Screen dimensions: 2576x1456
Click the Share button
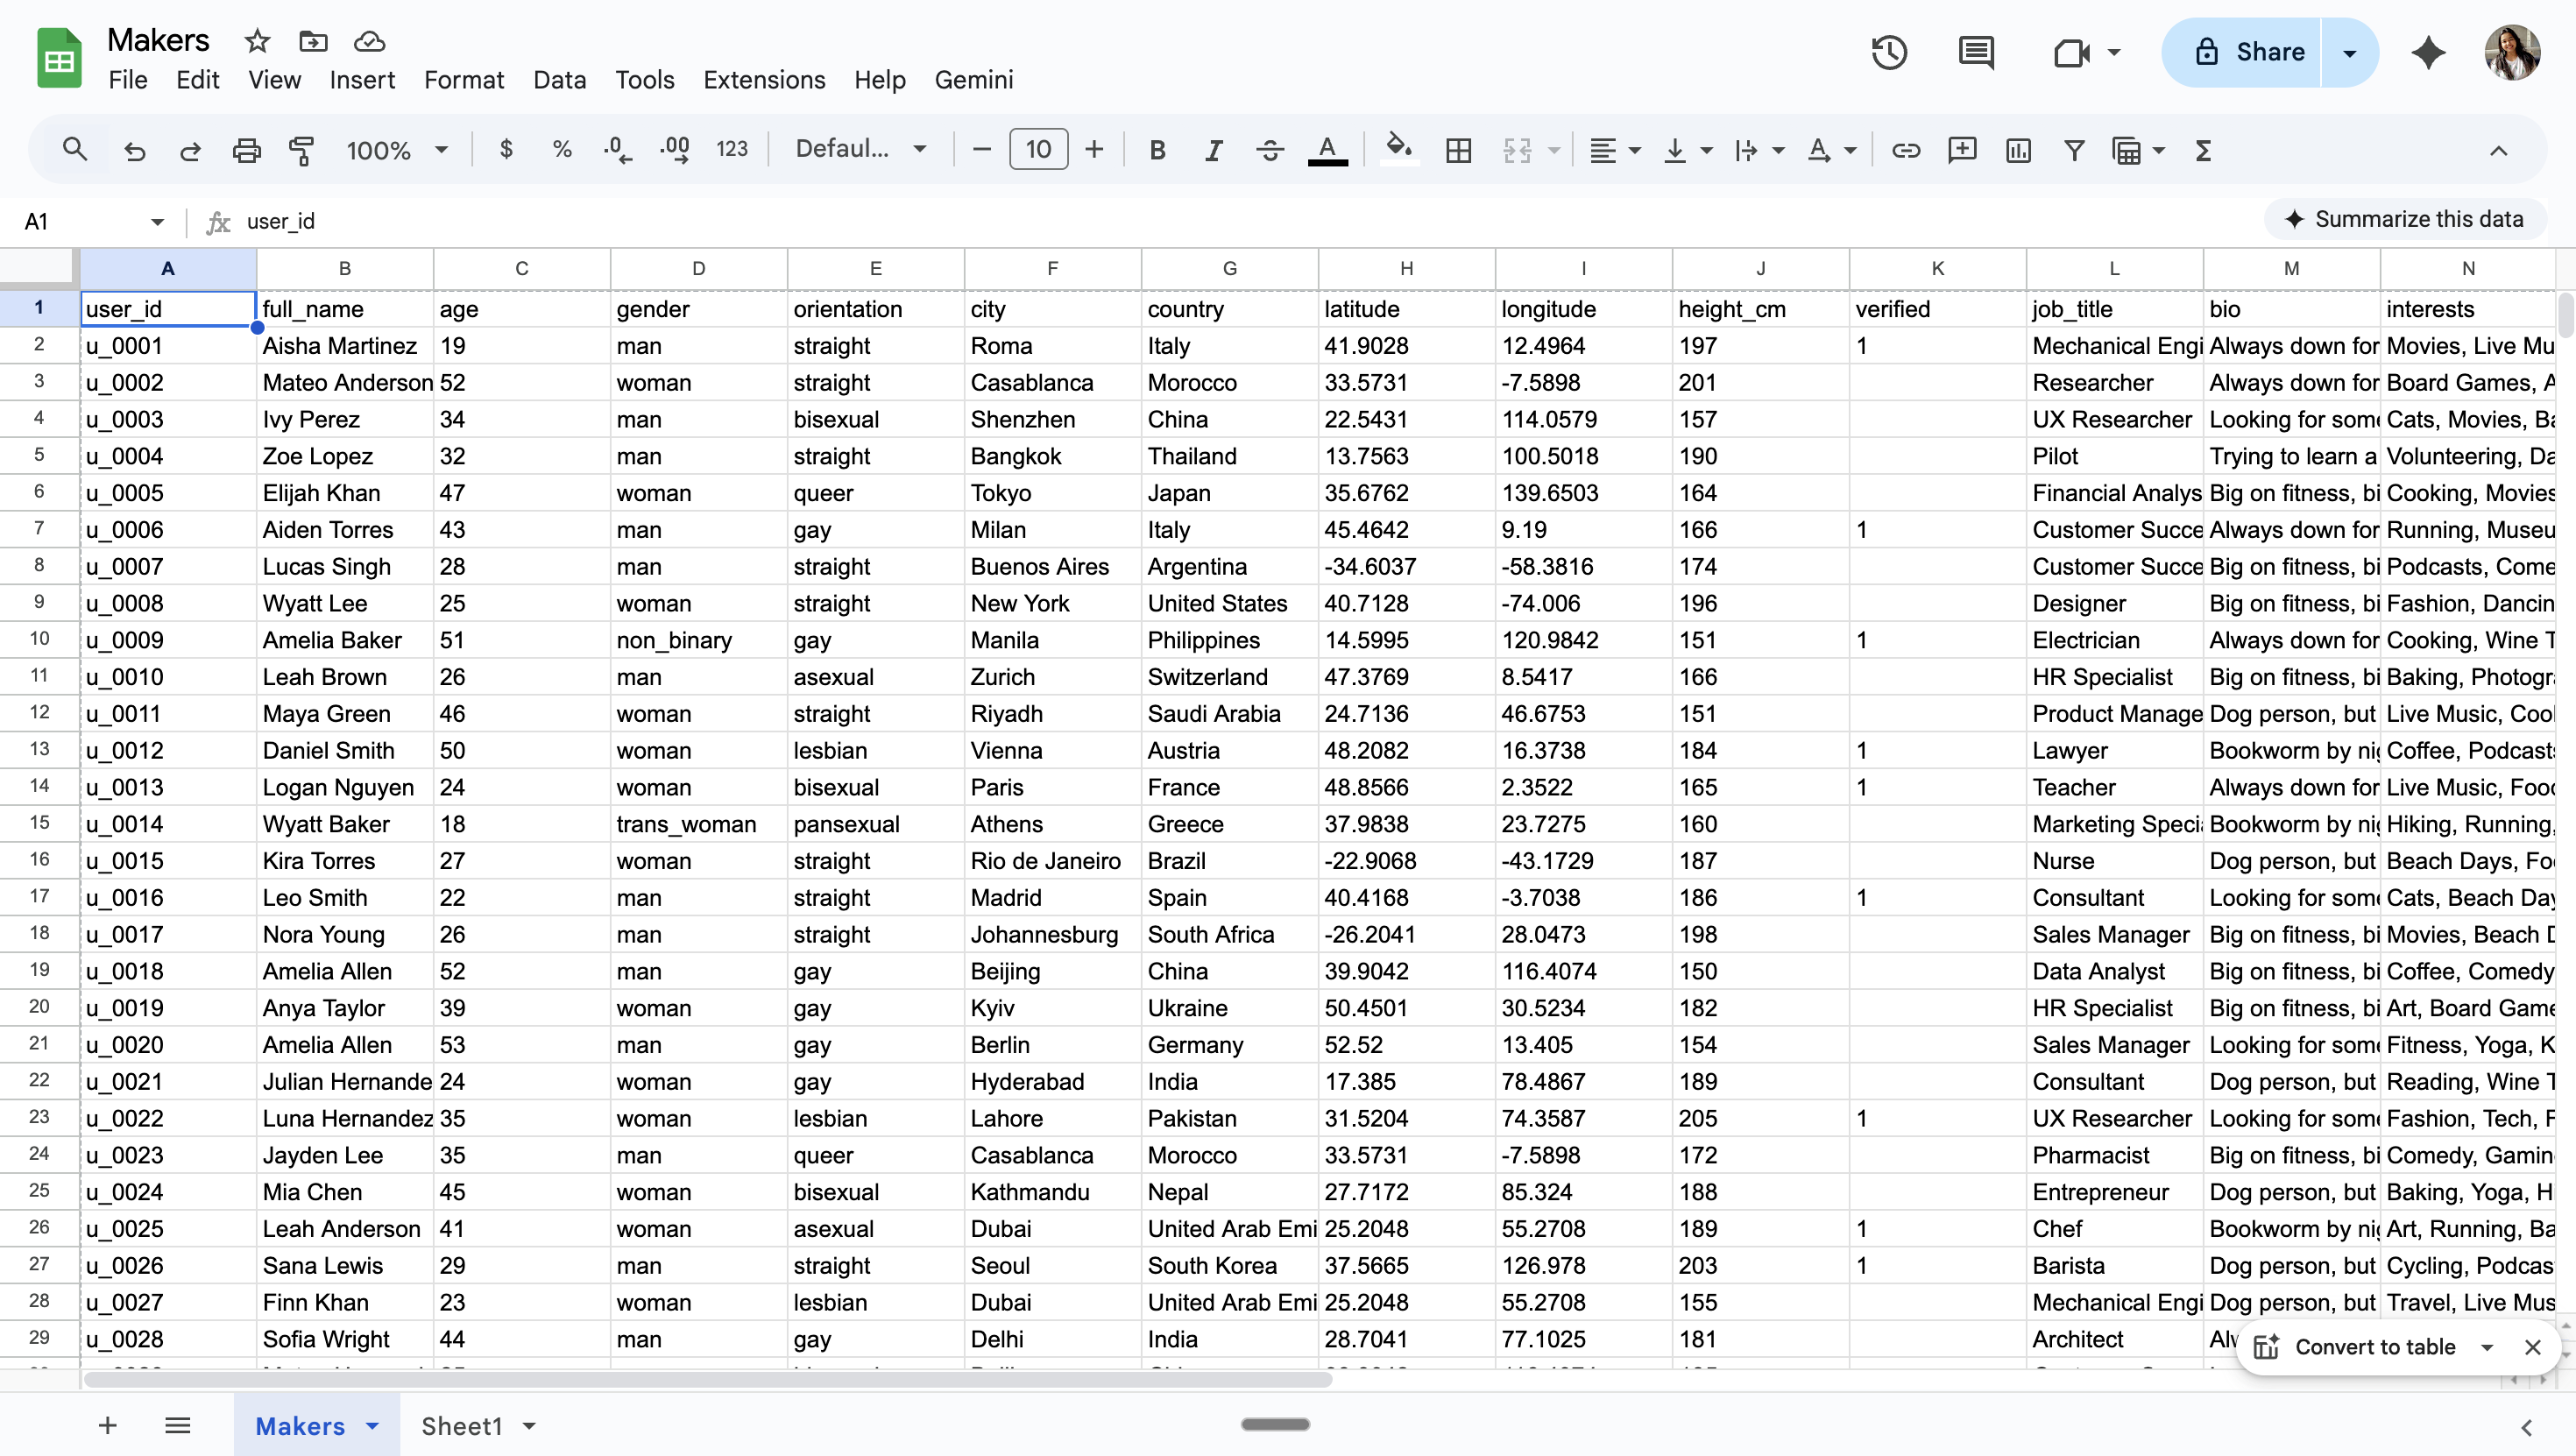tap(2249, 52)
